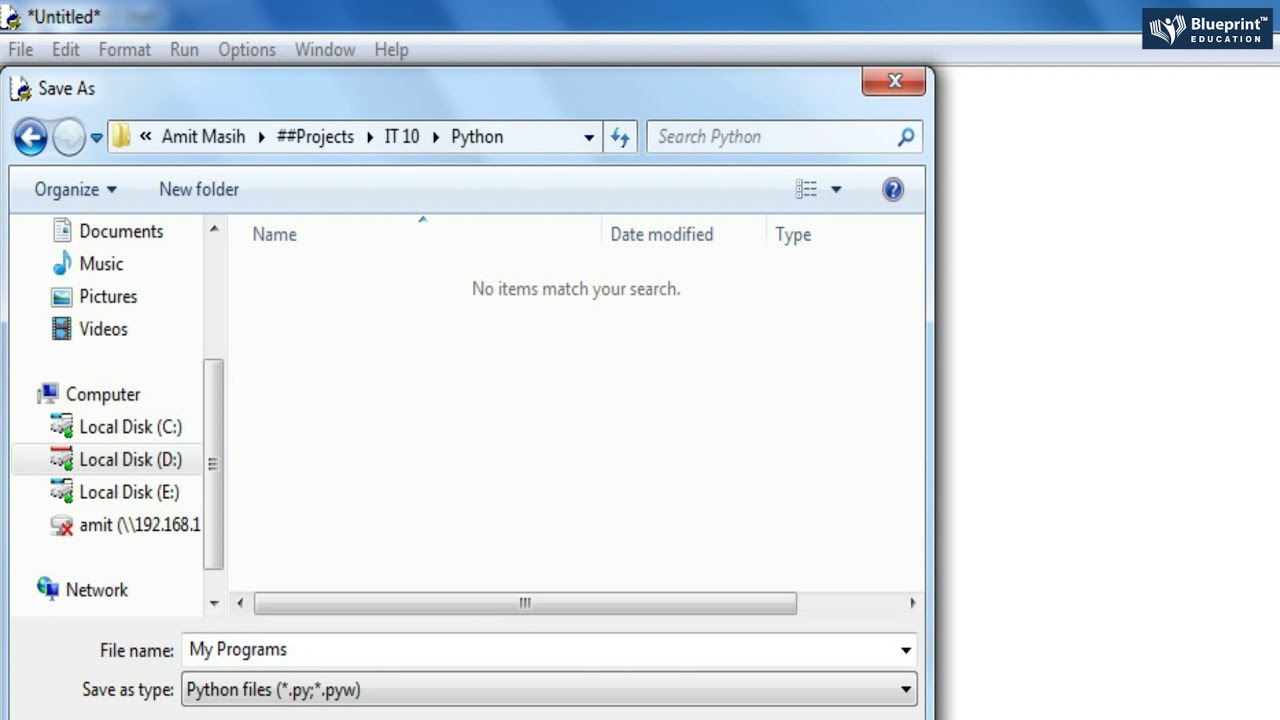
Task: Click the navigation pane scroll down arrow
Action: (214, 603)
